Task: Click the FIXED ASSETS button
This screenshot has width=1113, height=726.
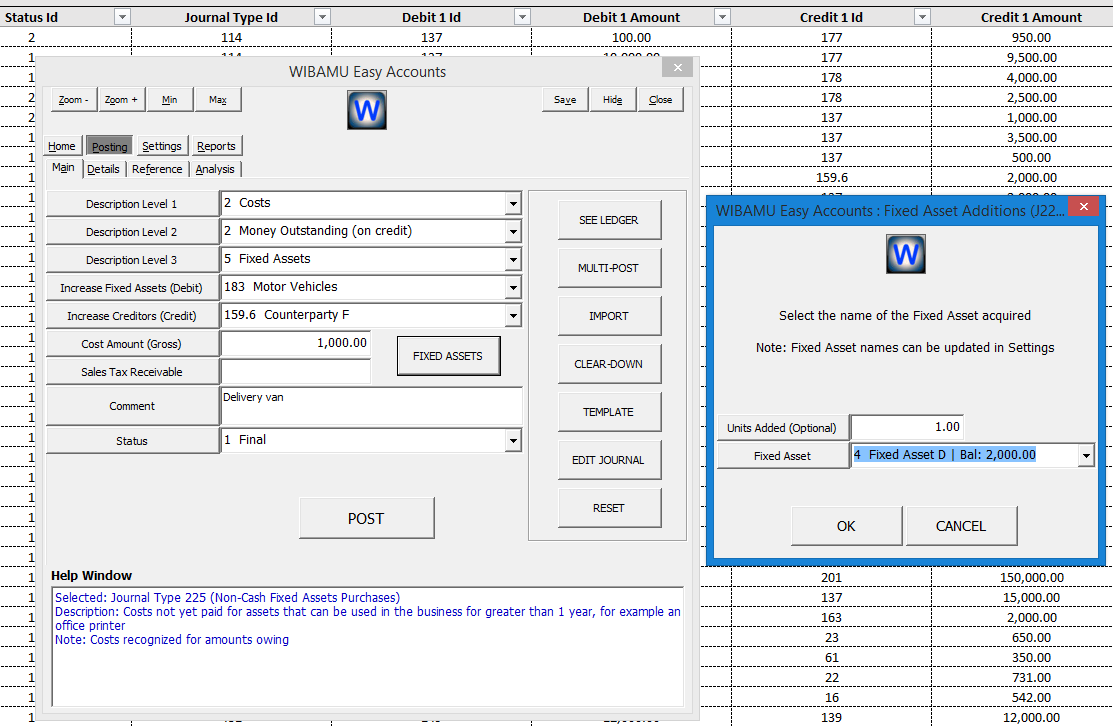Action: [x=448, y=355]
